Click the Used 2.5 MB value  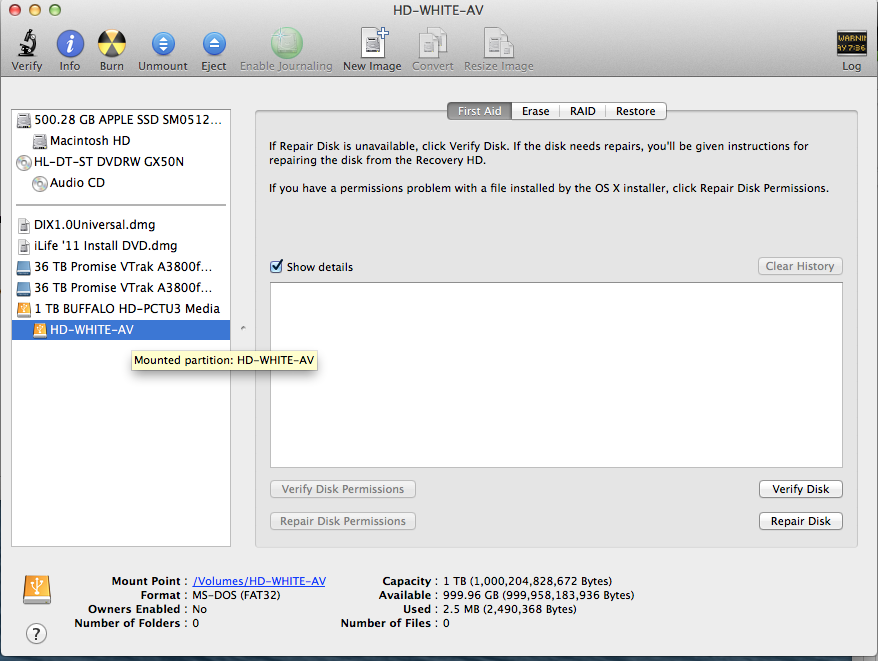(510, 609)
